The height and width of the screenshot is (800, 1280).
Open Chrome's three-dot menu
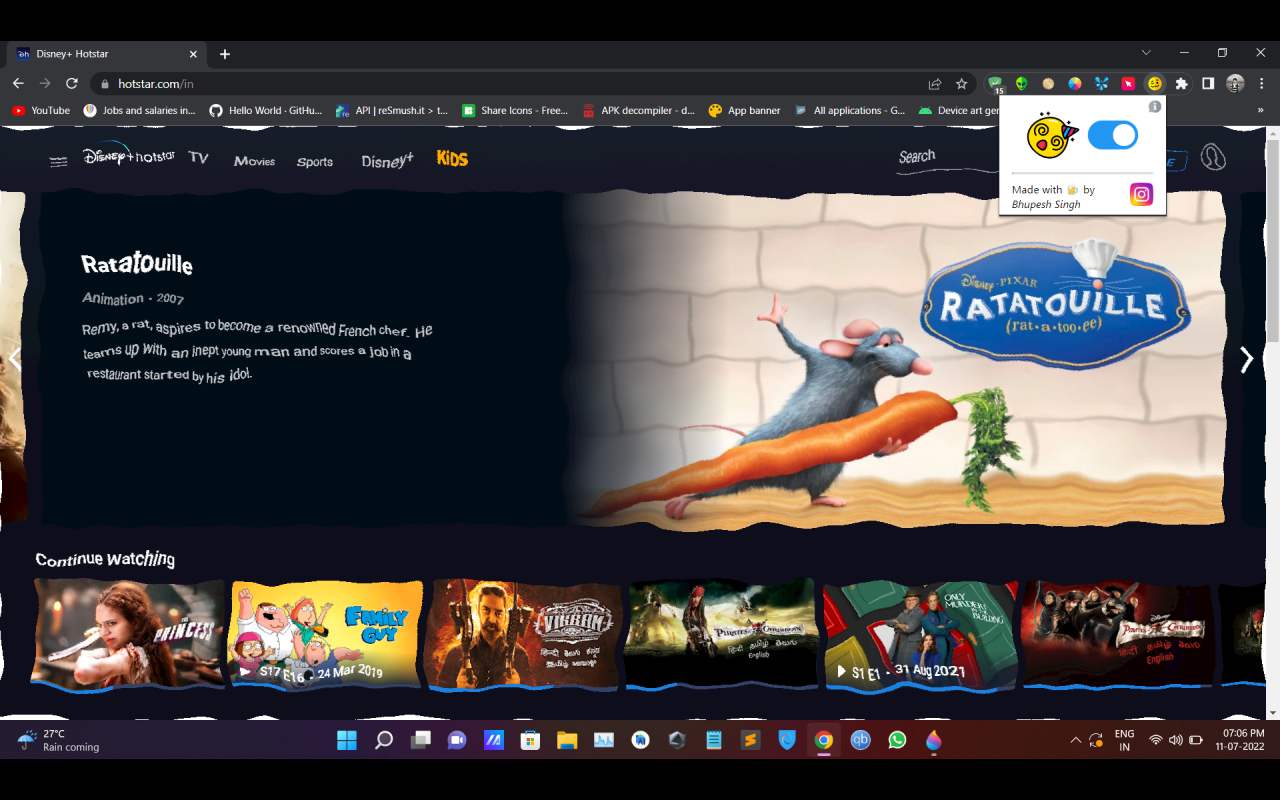[1261, 84]
